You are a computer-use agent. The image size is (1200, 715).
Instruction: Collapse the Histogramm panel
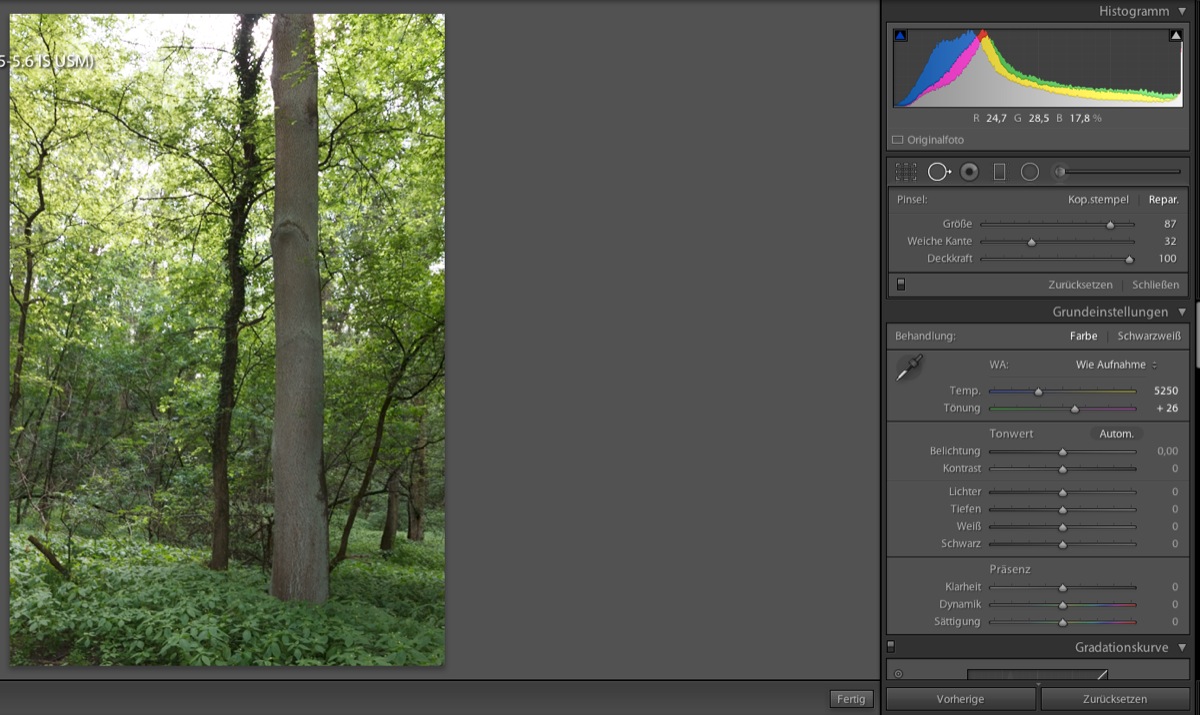click(x=1182, y=11)
